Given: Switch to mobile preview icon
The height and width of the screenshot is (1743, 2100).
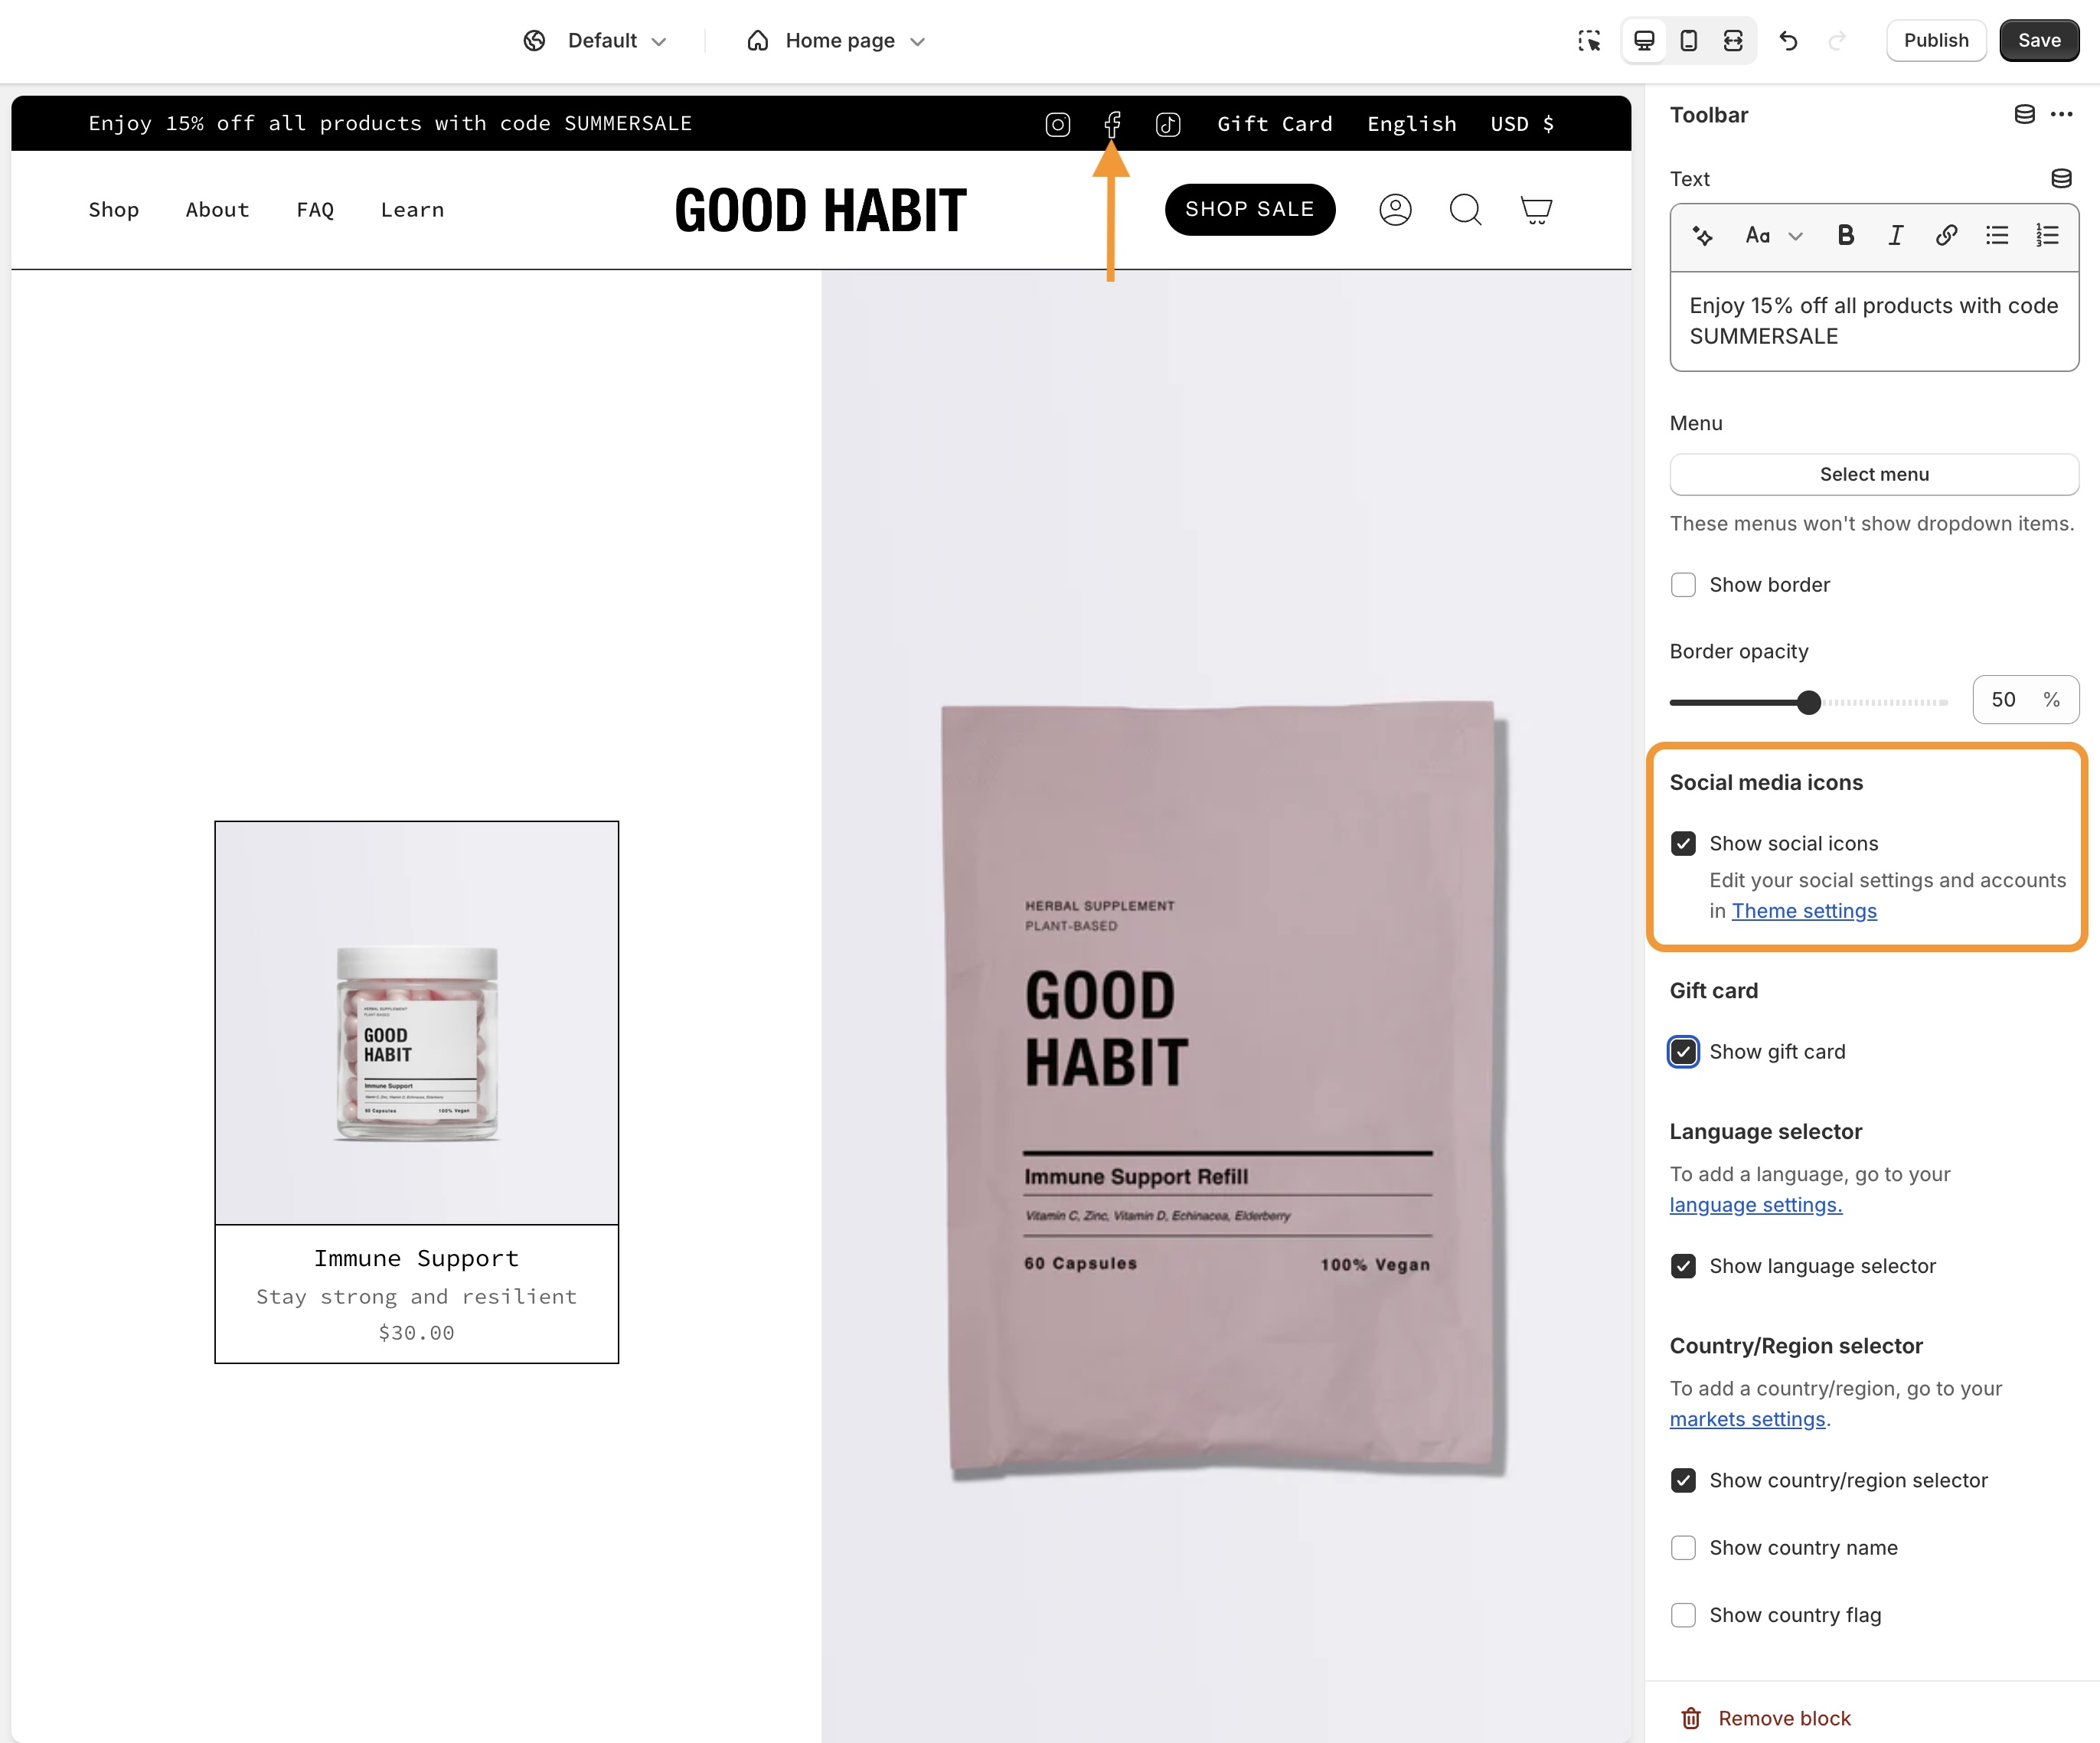Looking at the screenshot, I should (x=1688, y=41).
